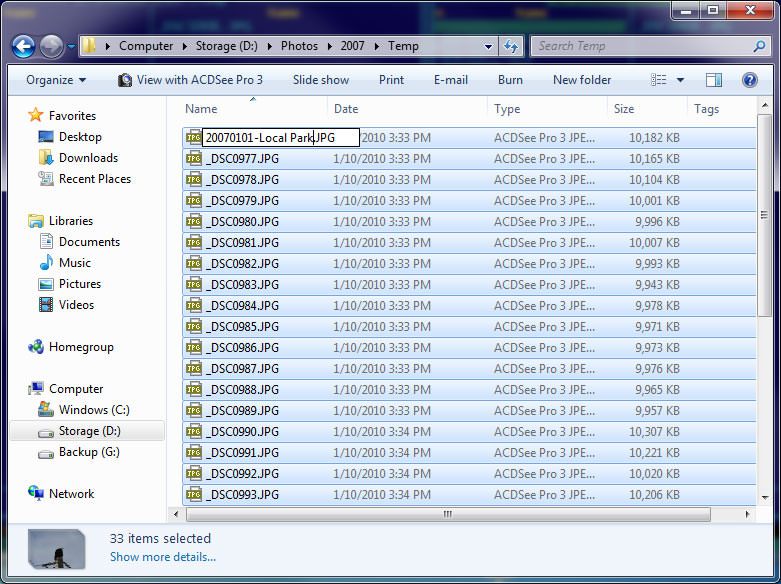
Task: Click the 10,206 KB size value
Action: click(x=654, y=494)
